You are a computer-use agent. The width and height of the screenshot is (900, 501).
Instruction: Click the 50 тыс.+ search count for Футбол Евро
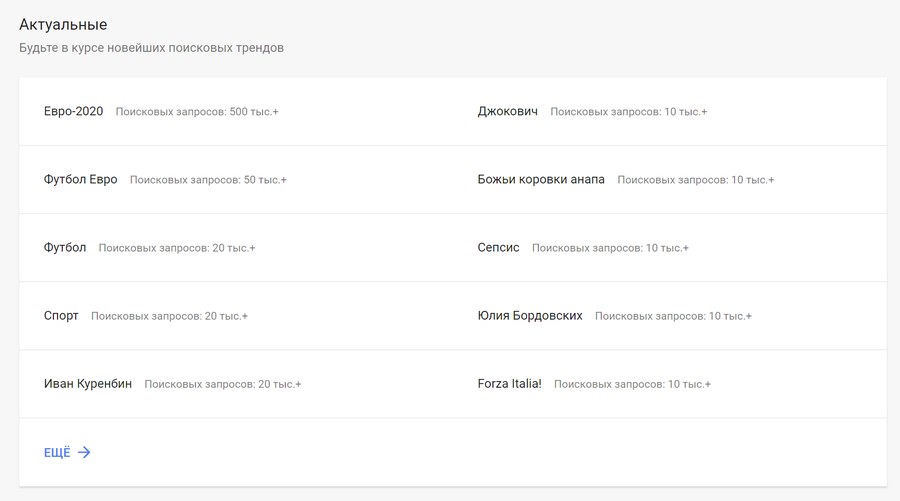pos(208,180)
